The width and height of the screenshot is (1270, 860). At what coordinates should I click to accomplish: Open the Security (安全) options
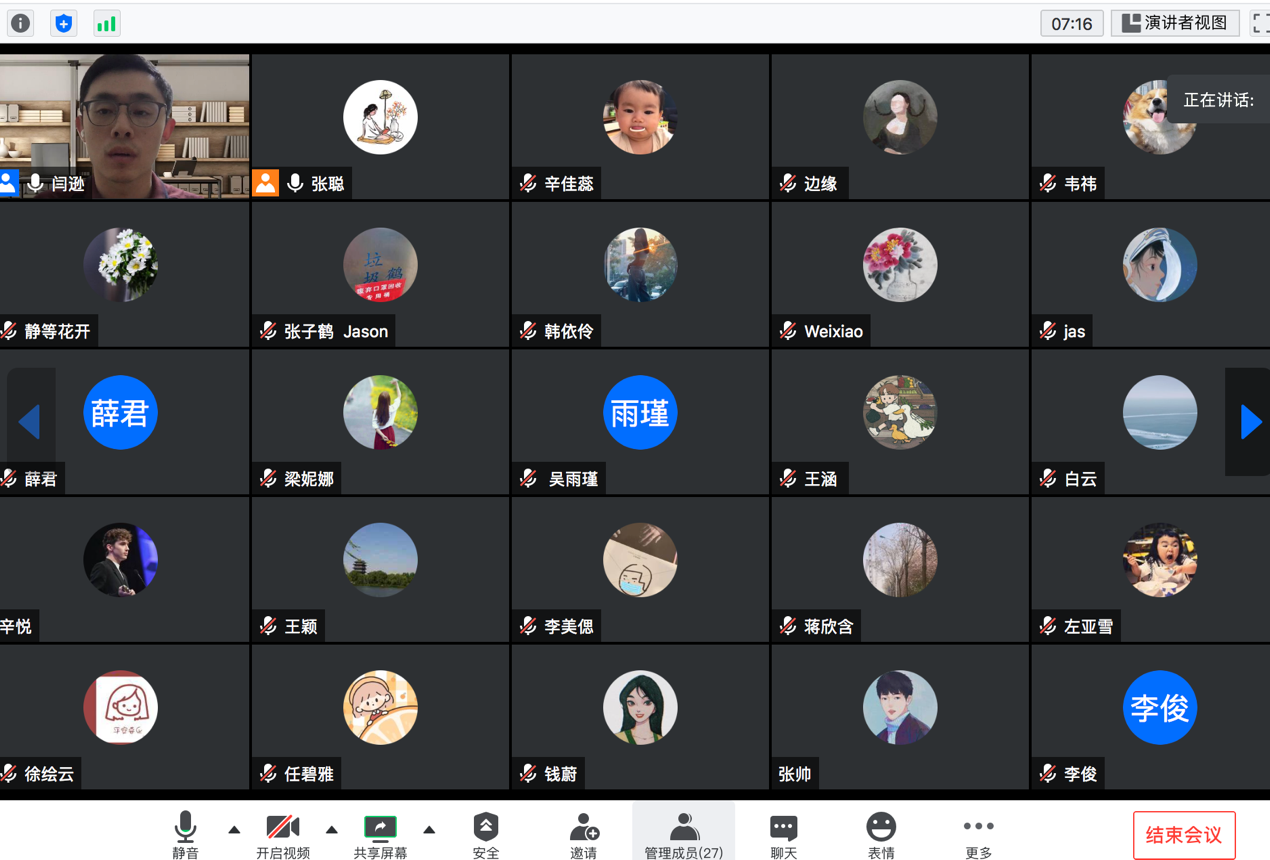point(485,833)
